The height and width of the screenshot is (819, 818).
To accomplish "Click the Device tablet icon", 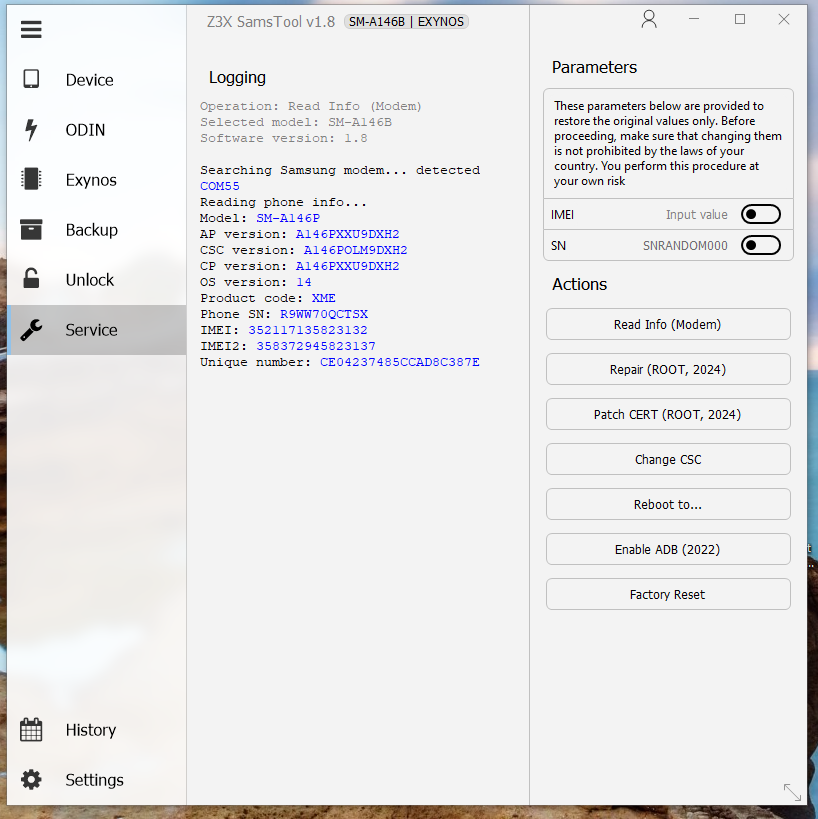I will [31, 79].
